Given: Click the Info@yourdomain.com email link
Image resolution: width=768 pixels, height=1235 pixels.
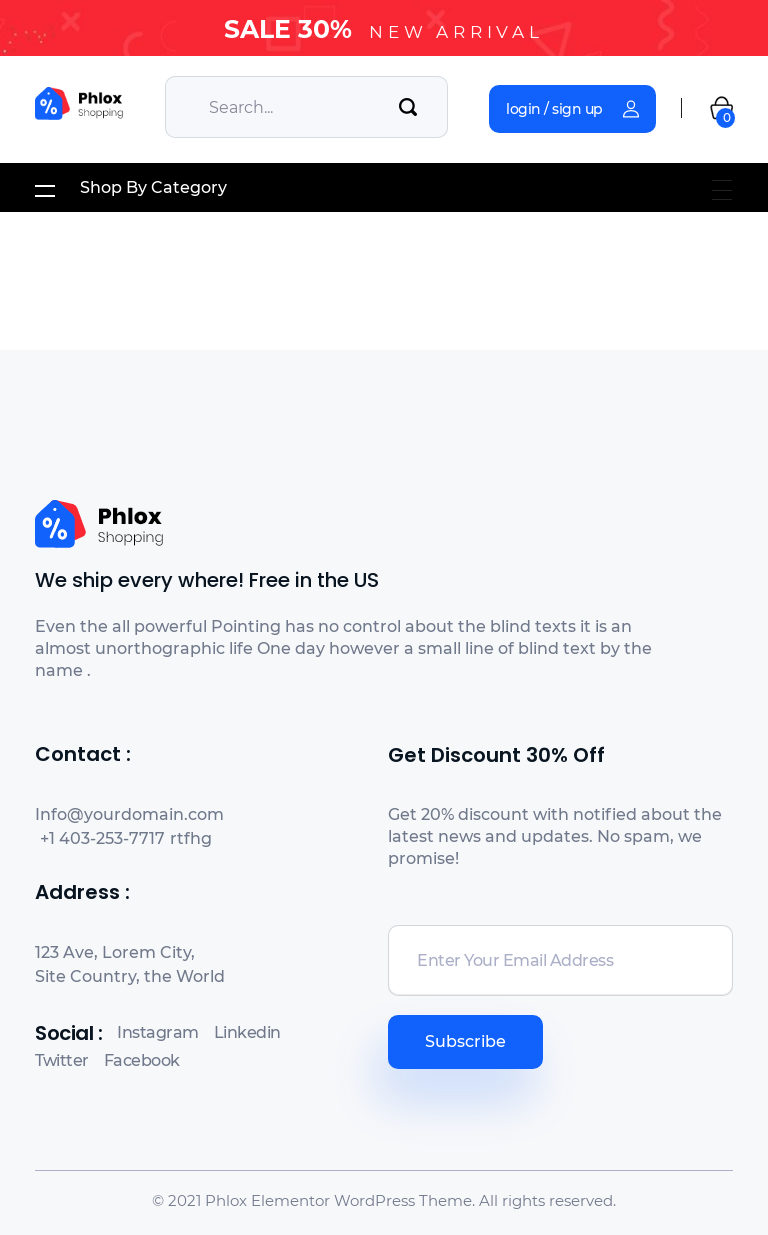Looking at the screenshot, I should click(129, 815).
